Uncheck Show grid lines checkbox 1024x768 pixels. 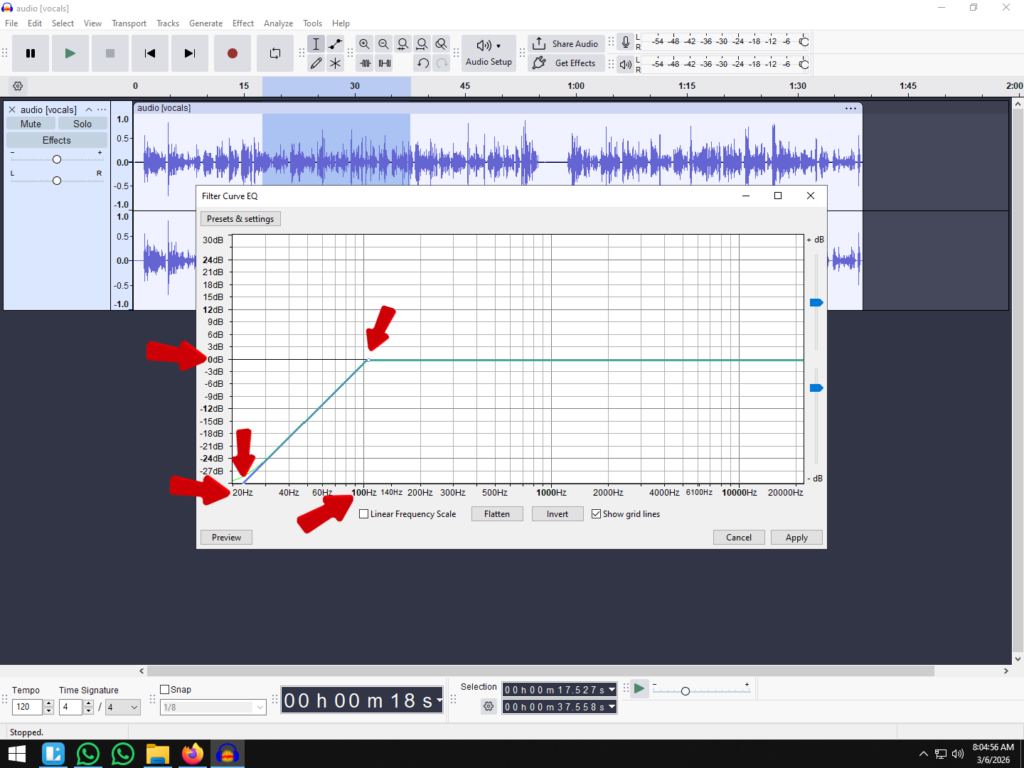coord(596,514)
